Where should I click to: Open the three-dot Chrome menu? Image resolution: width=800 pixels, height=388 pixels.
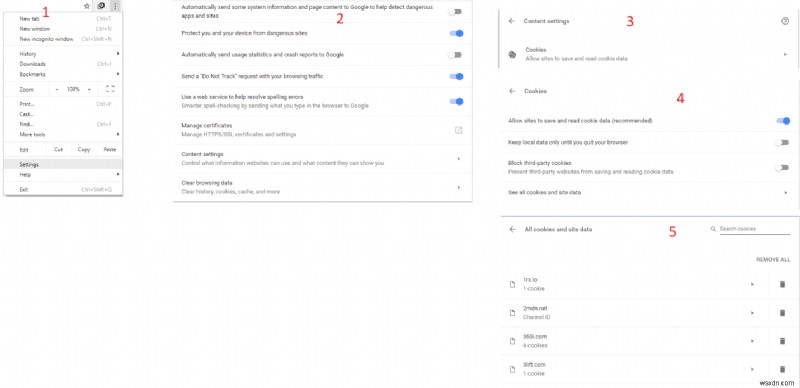click(116, 6)
